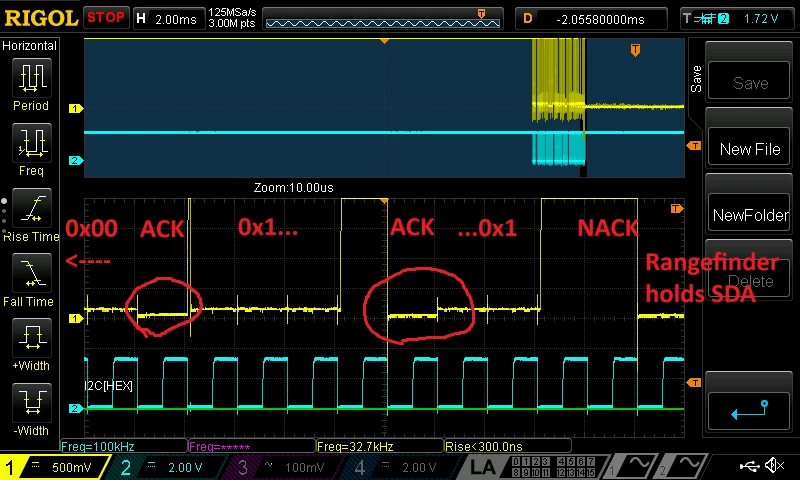The width and height of the screenshot is (800, 480).
Task: Click the muted speaker sound icon
Action: point(776,465)
